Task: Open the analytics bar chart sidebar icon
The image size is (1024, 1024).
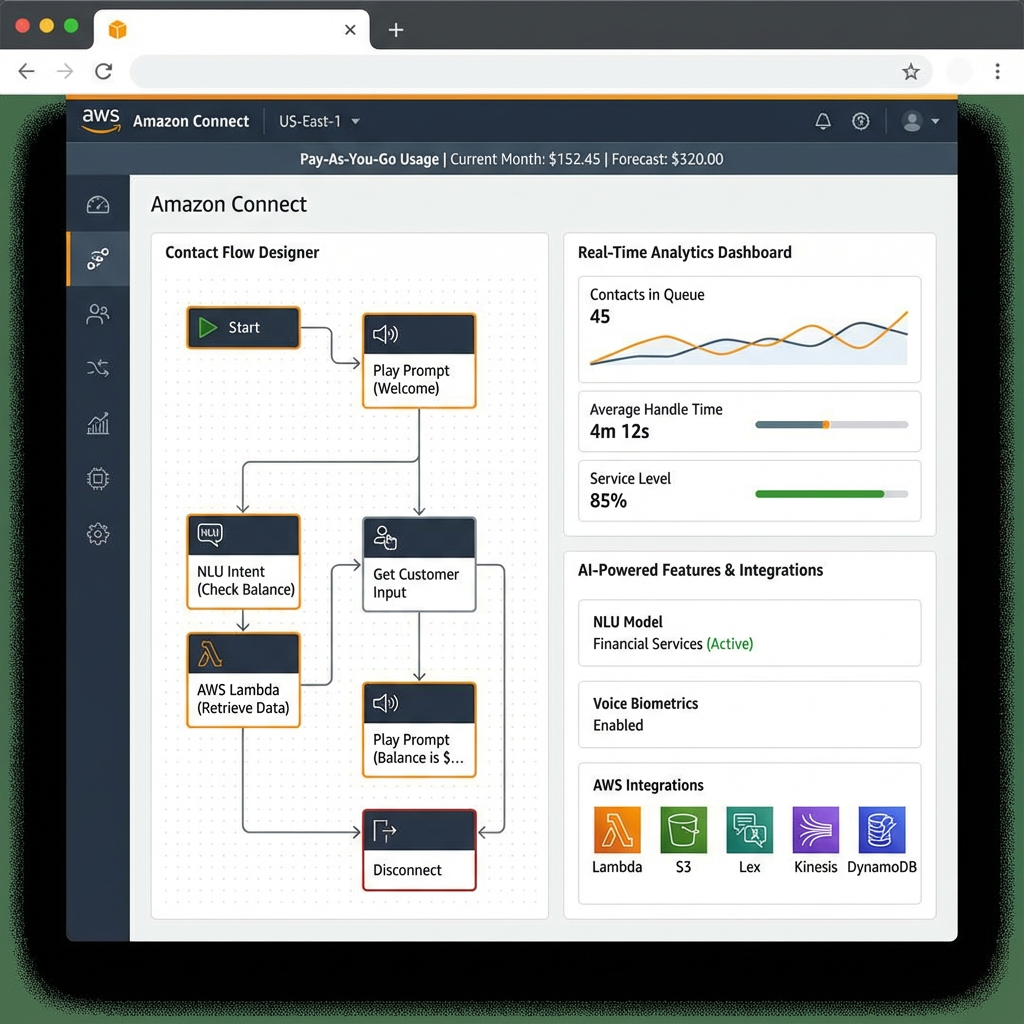Action: point(98,424)
